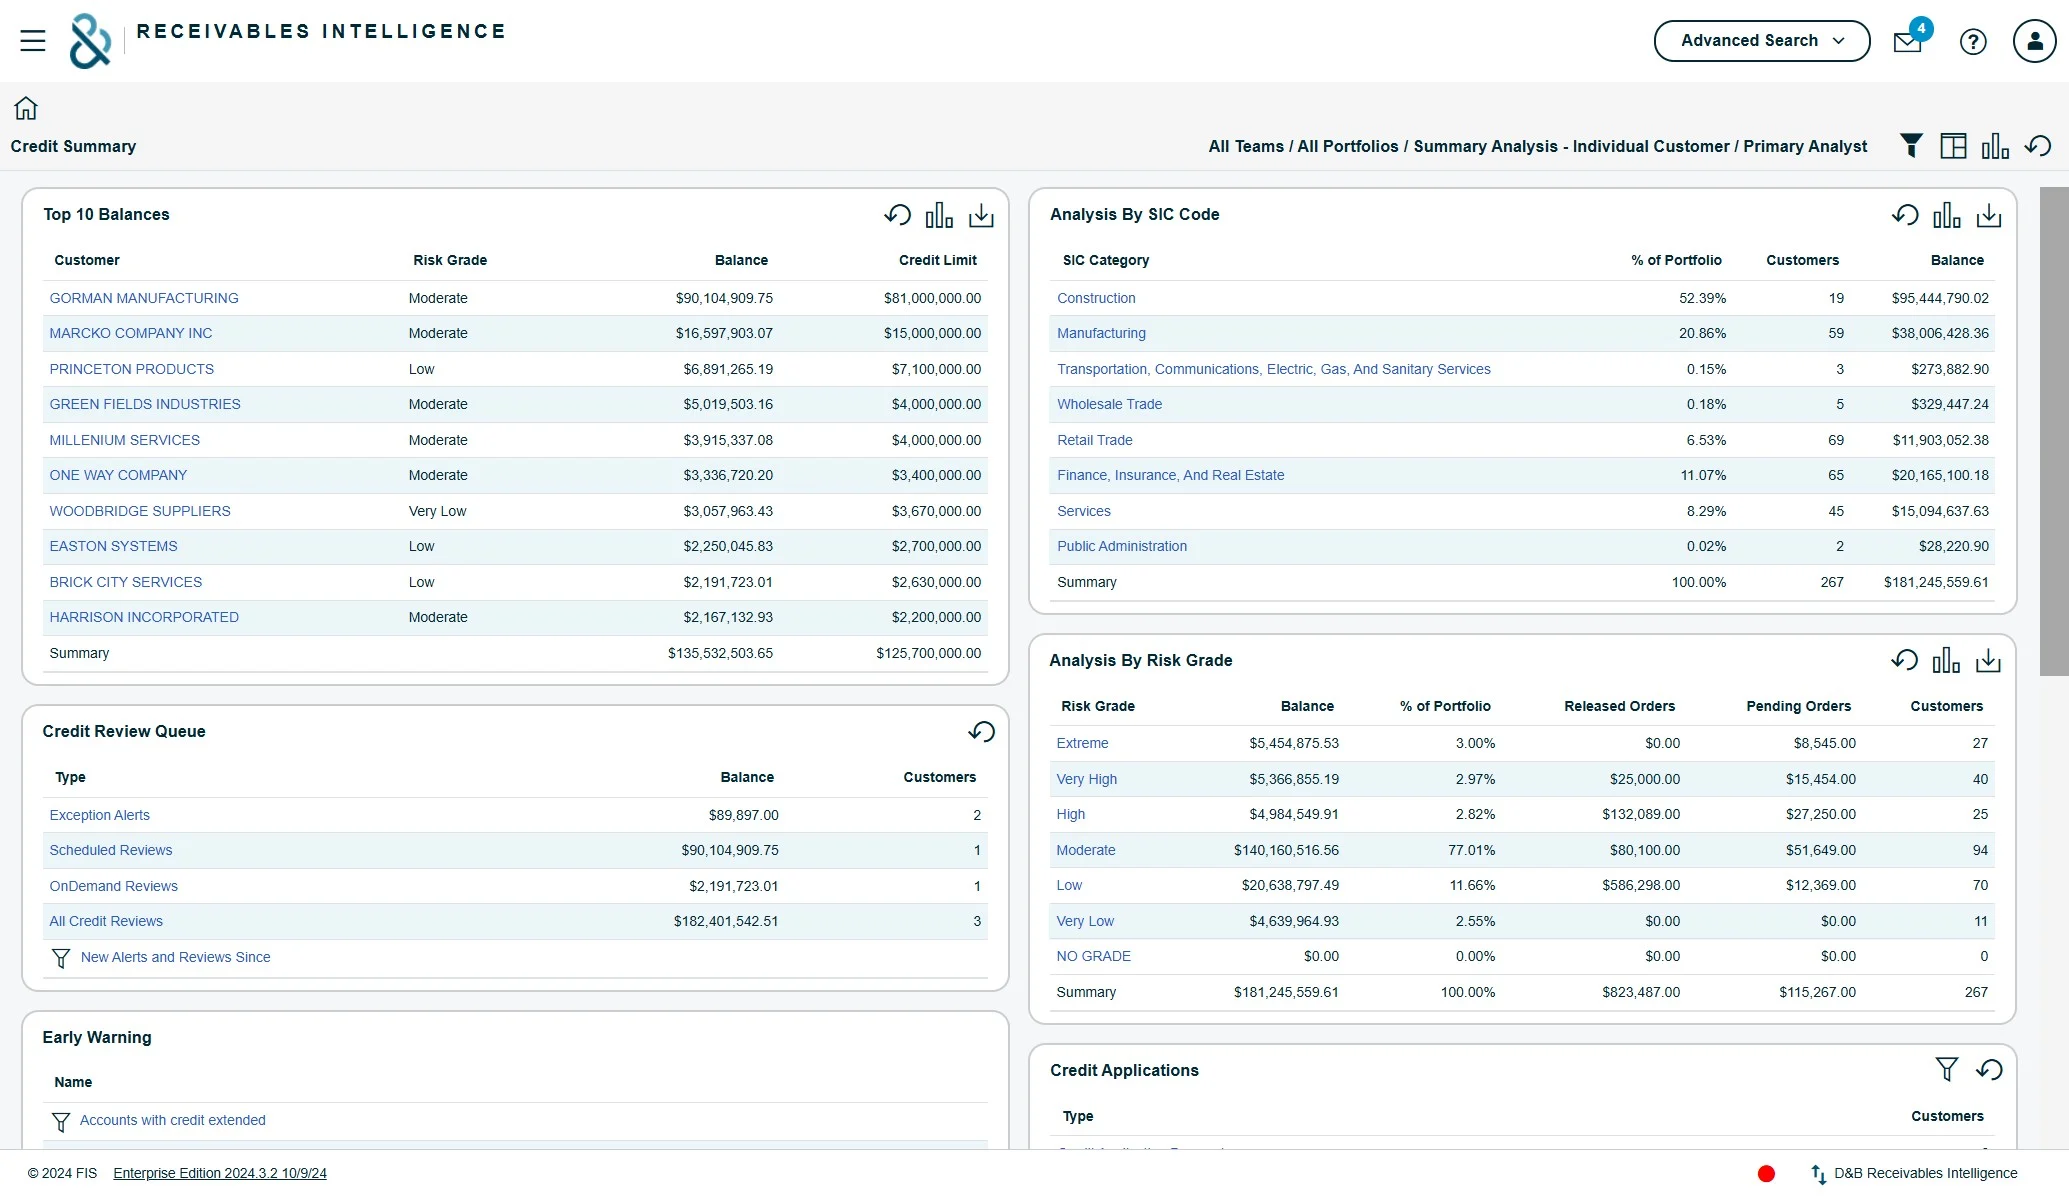This screenshot has width=2069, height=1197.
Task: Open the help question mark icon
Action: pyautogui.click(x=1973, y=42)
